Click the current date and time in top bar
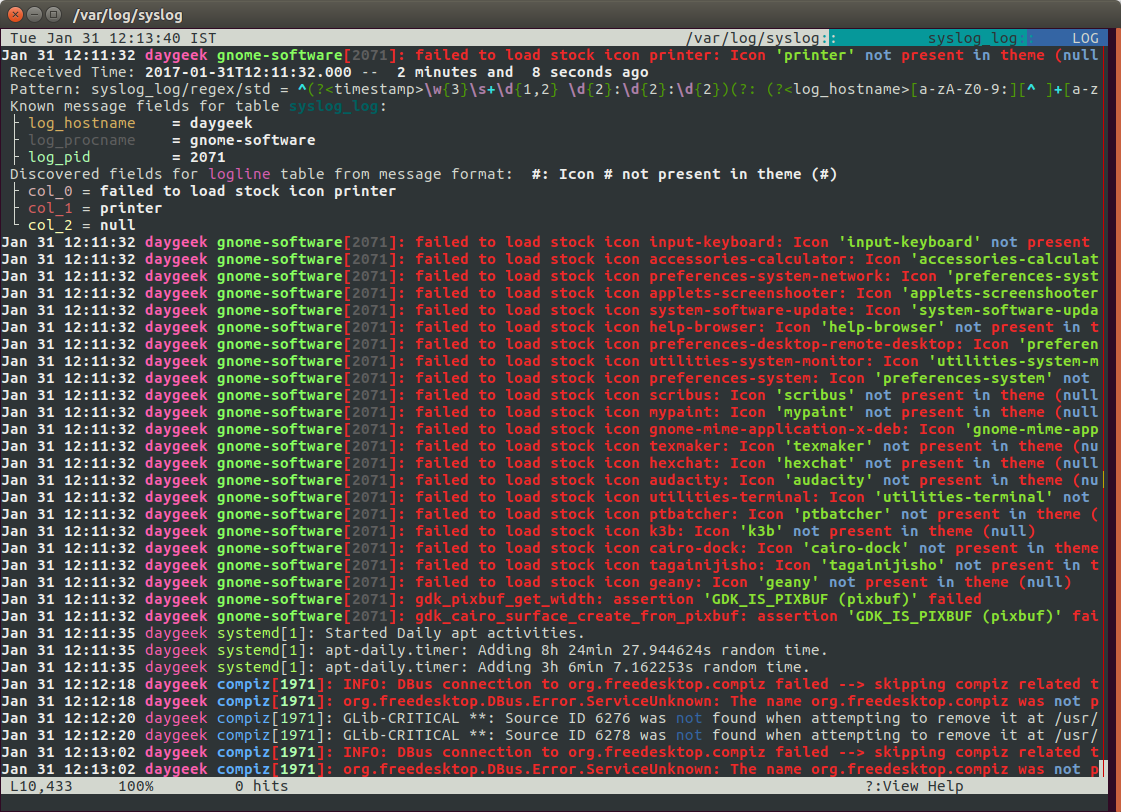The height and width of the screenshot is (812, 1121). tap(108, 38)
